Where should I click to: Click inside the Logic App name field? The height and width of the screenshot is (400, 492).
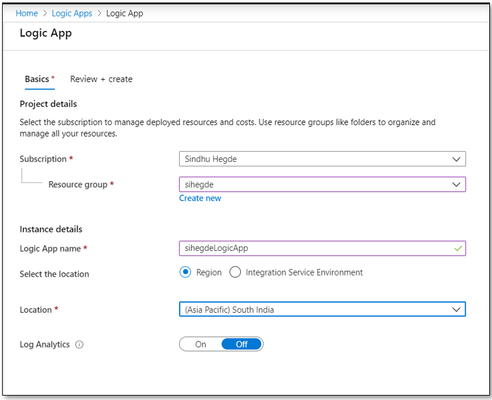click(x=322, y=248)
